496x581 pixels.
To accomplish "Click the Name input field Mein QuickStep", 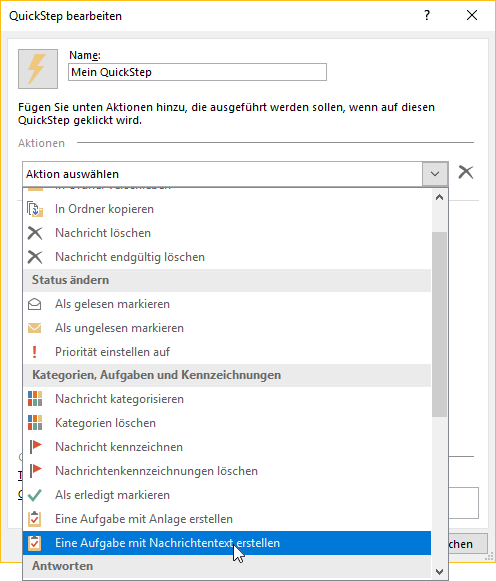I will pos(197,72).
